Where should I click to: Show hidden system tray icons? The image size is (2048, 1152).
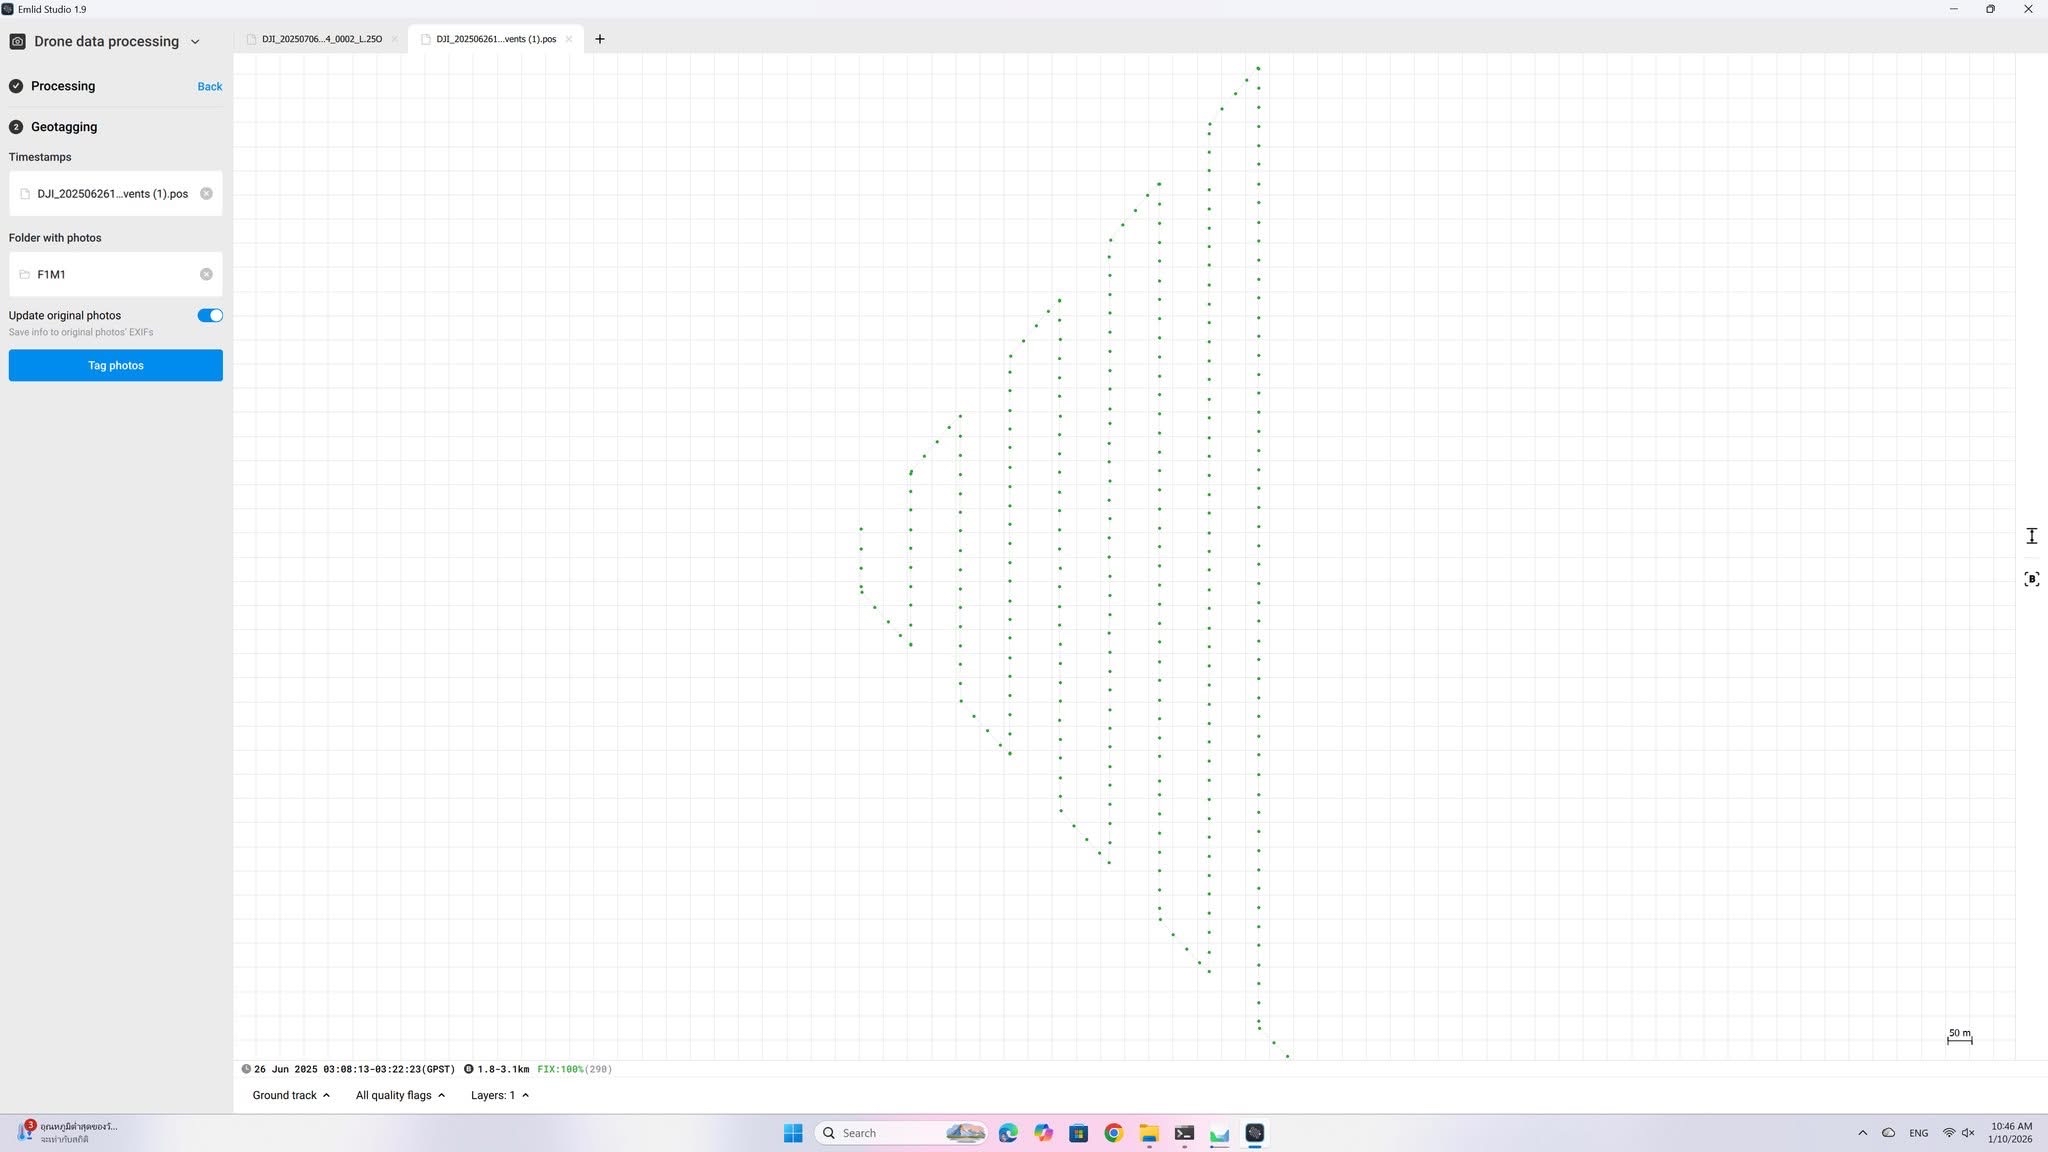(x=1862, y=1133)
